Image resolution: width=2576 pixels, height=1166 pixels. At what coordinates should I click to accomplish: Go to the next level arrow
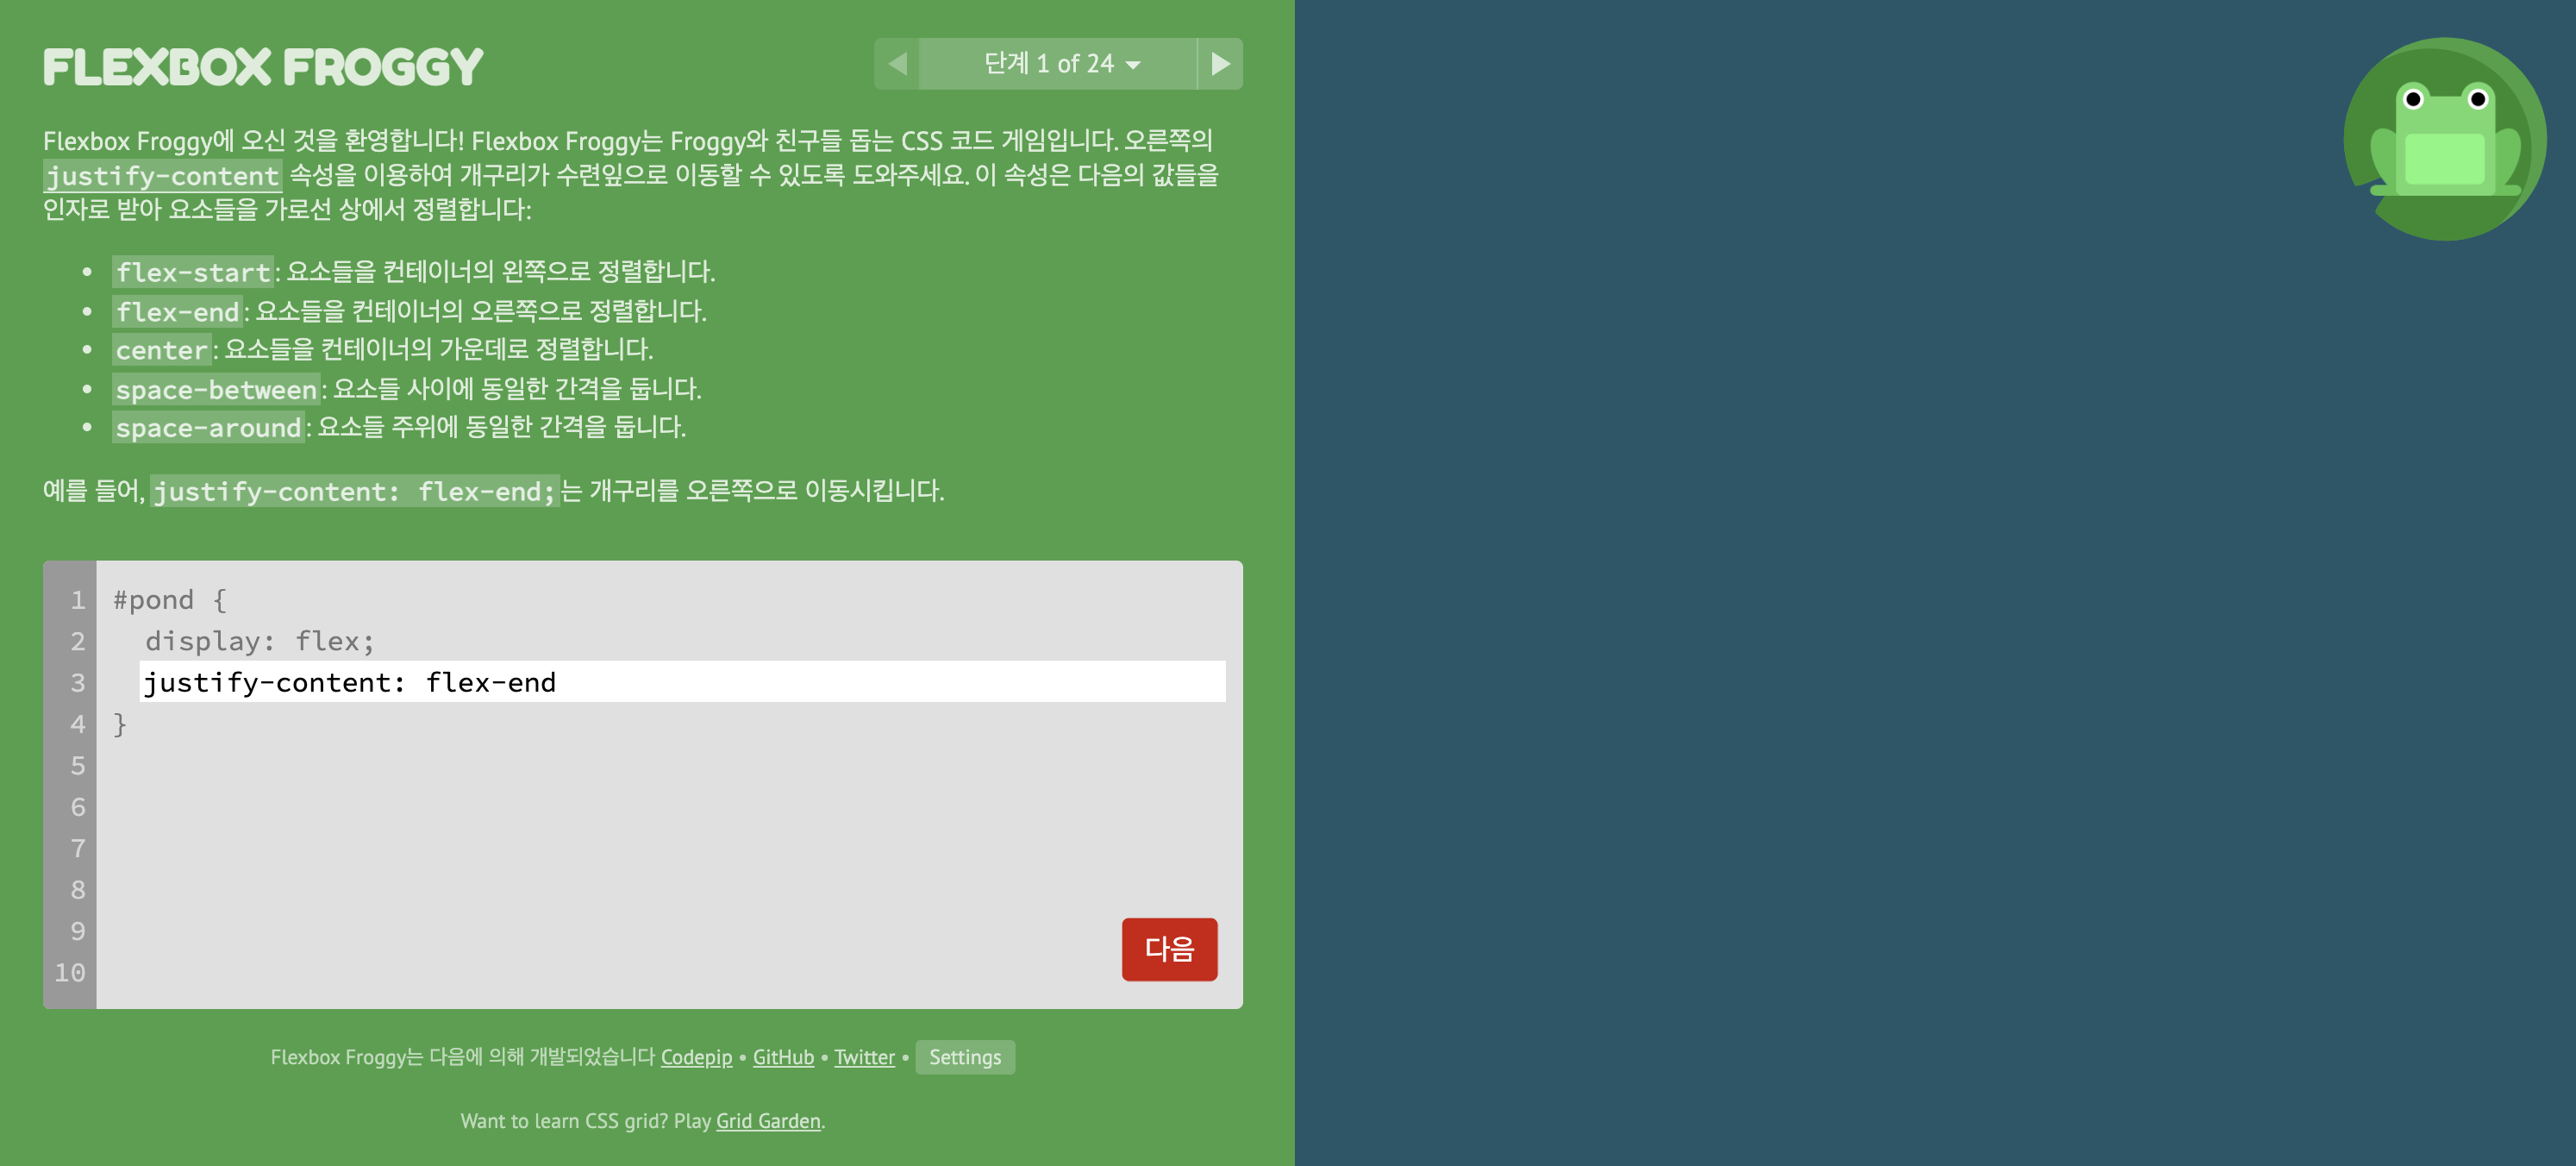pyautogui.click(x=1220, y=64)
